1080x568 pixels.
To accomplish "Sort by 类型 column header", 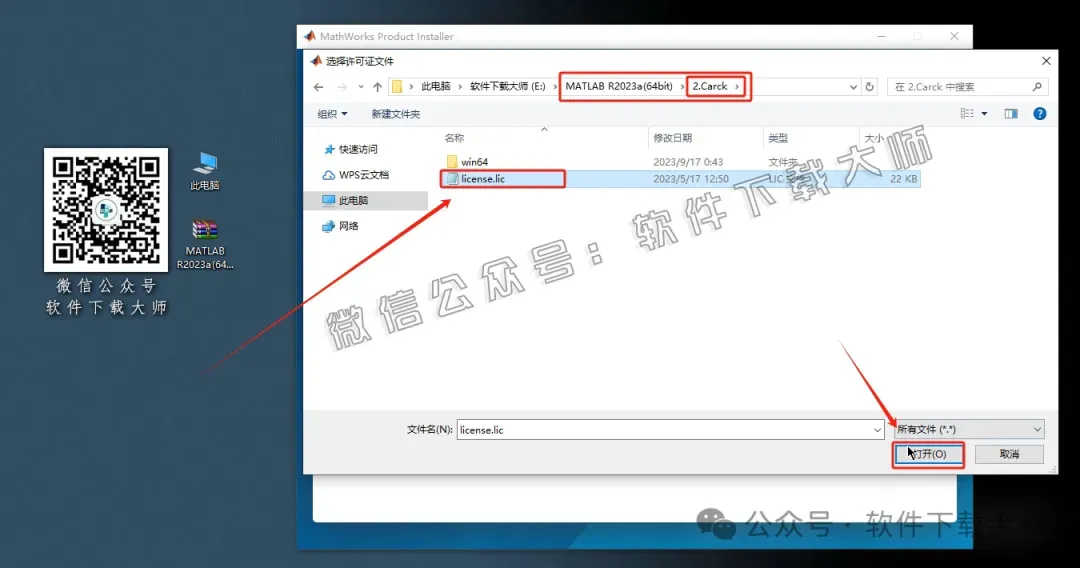I will 778,138.
